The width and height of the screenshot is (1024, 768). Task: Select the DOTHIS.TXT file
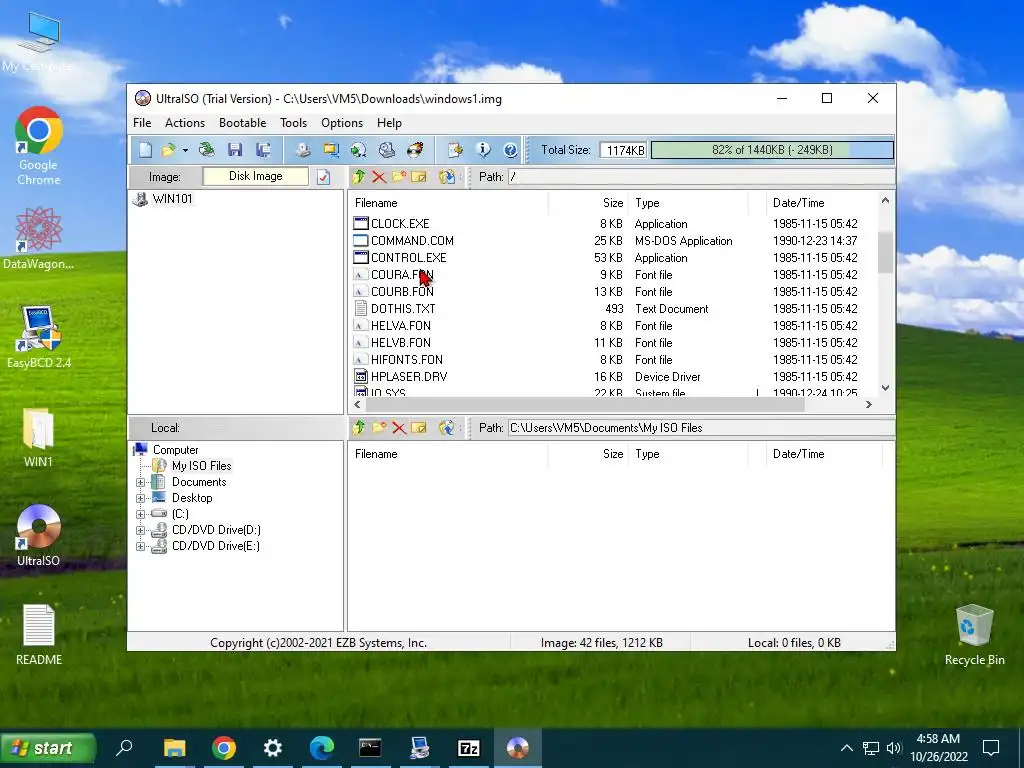tap(402, 308)
